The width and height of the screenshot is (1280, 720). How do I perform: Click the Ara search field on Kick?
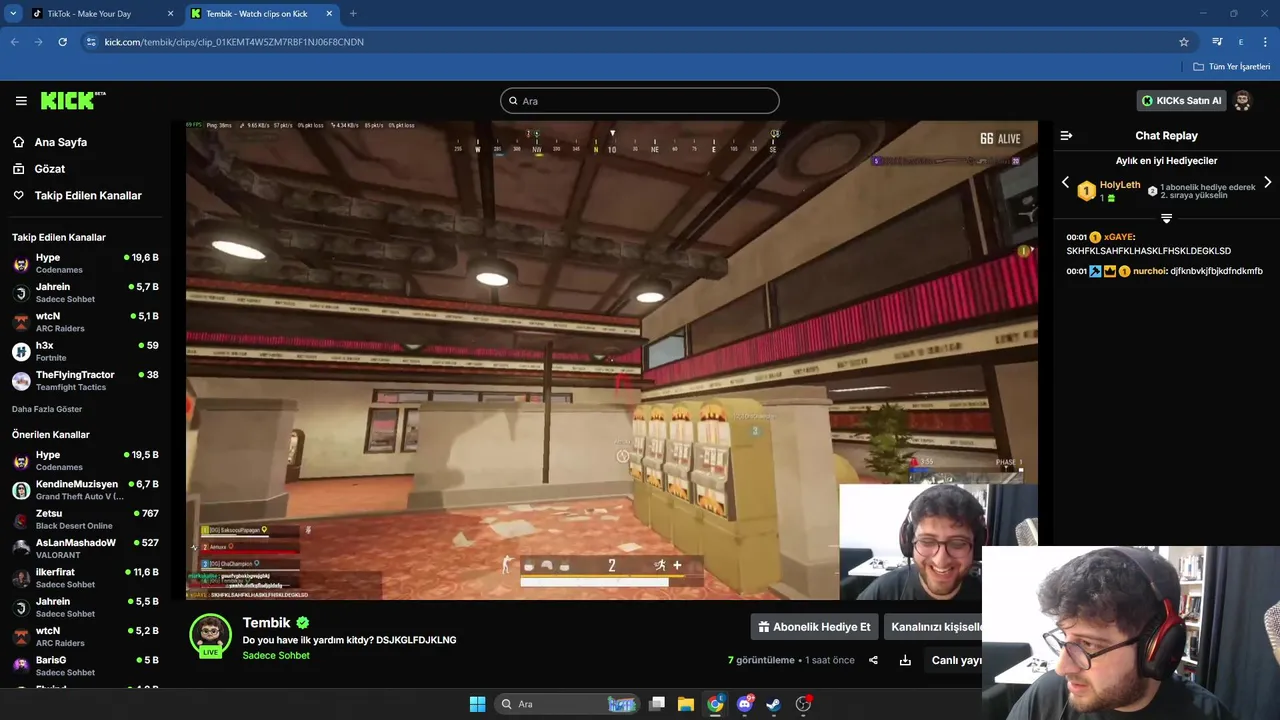pyautogui.click(x=640, y=101)
